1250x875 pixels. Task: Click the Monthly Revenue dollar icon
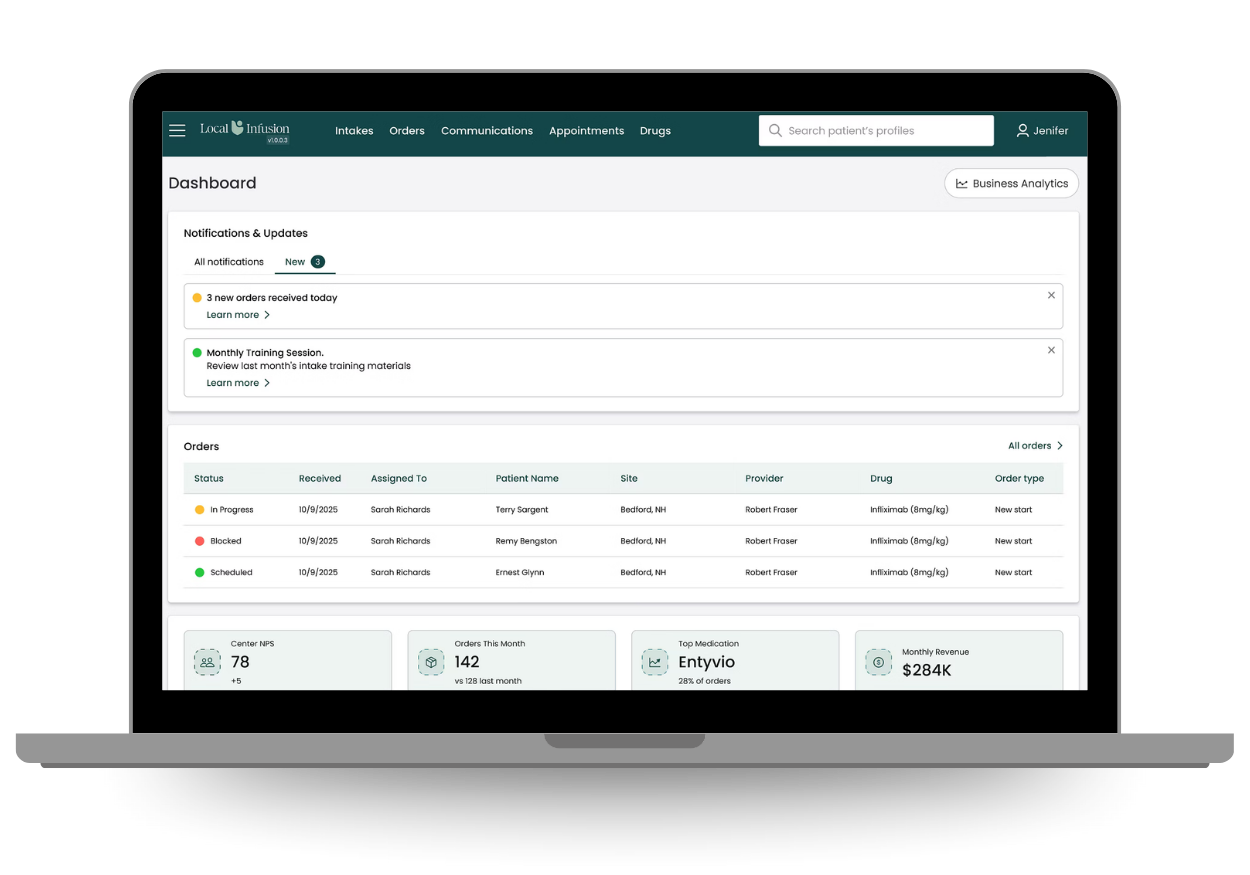coord(878,662)
